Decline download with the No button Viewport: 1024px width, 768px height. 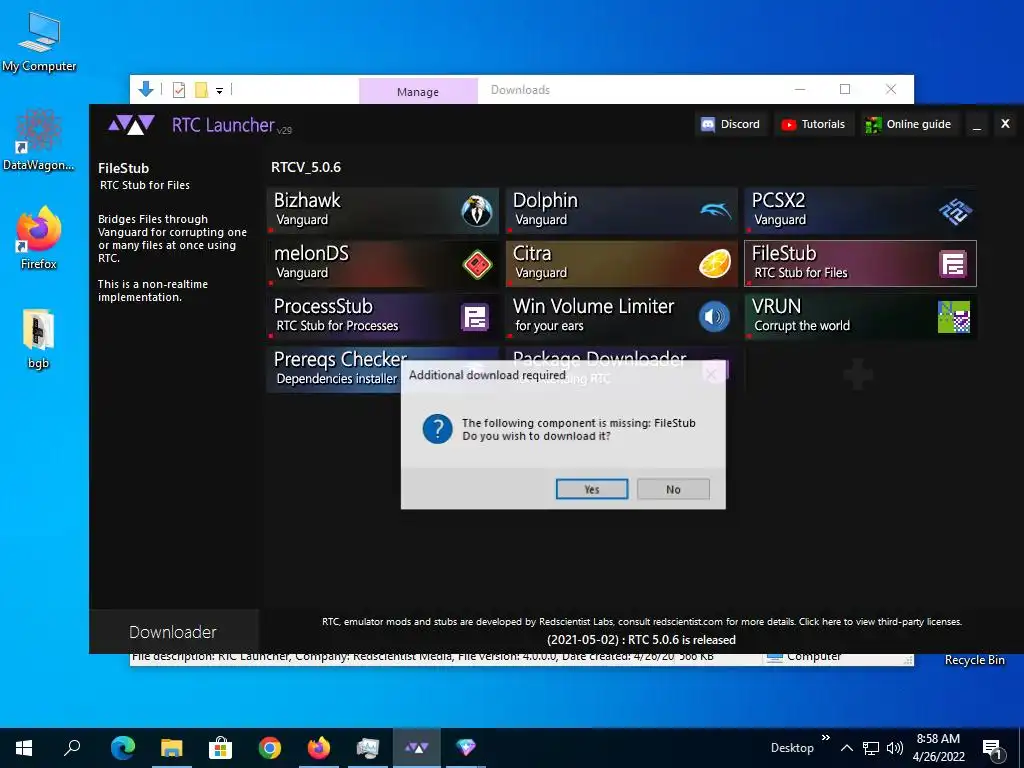pyautogui.click(x=673, y=489)
